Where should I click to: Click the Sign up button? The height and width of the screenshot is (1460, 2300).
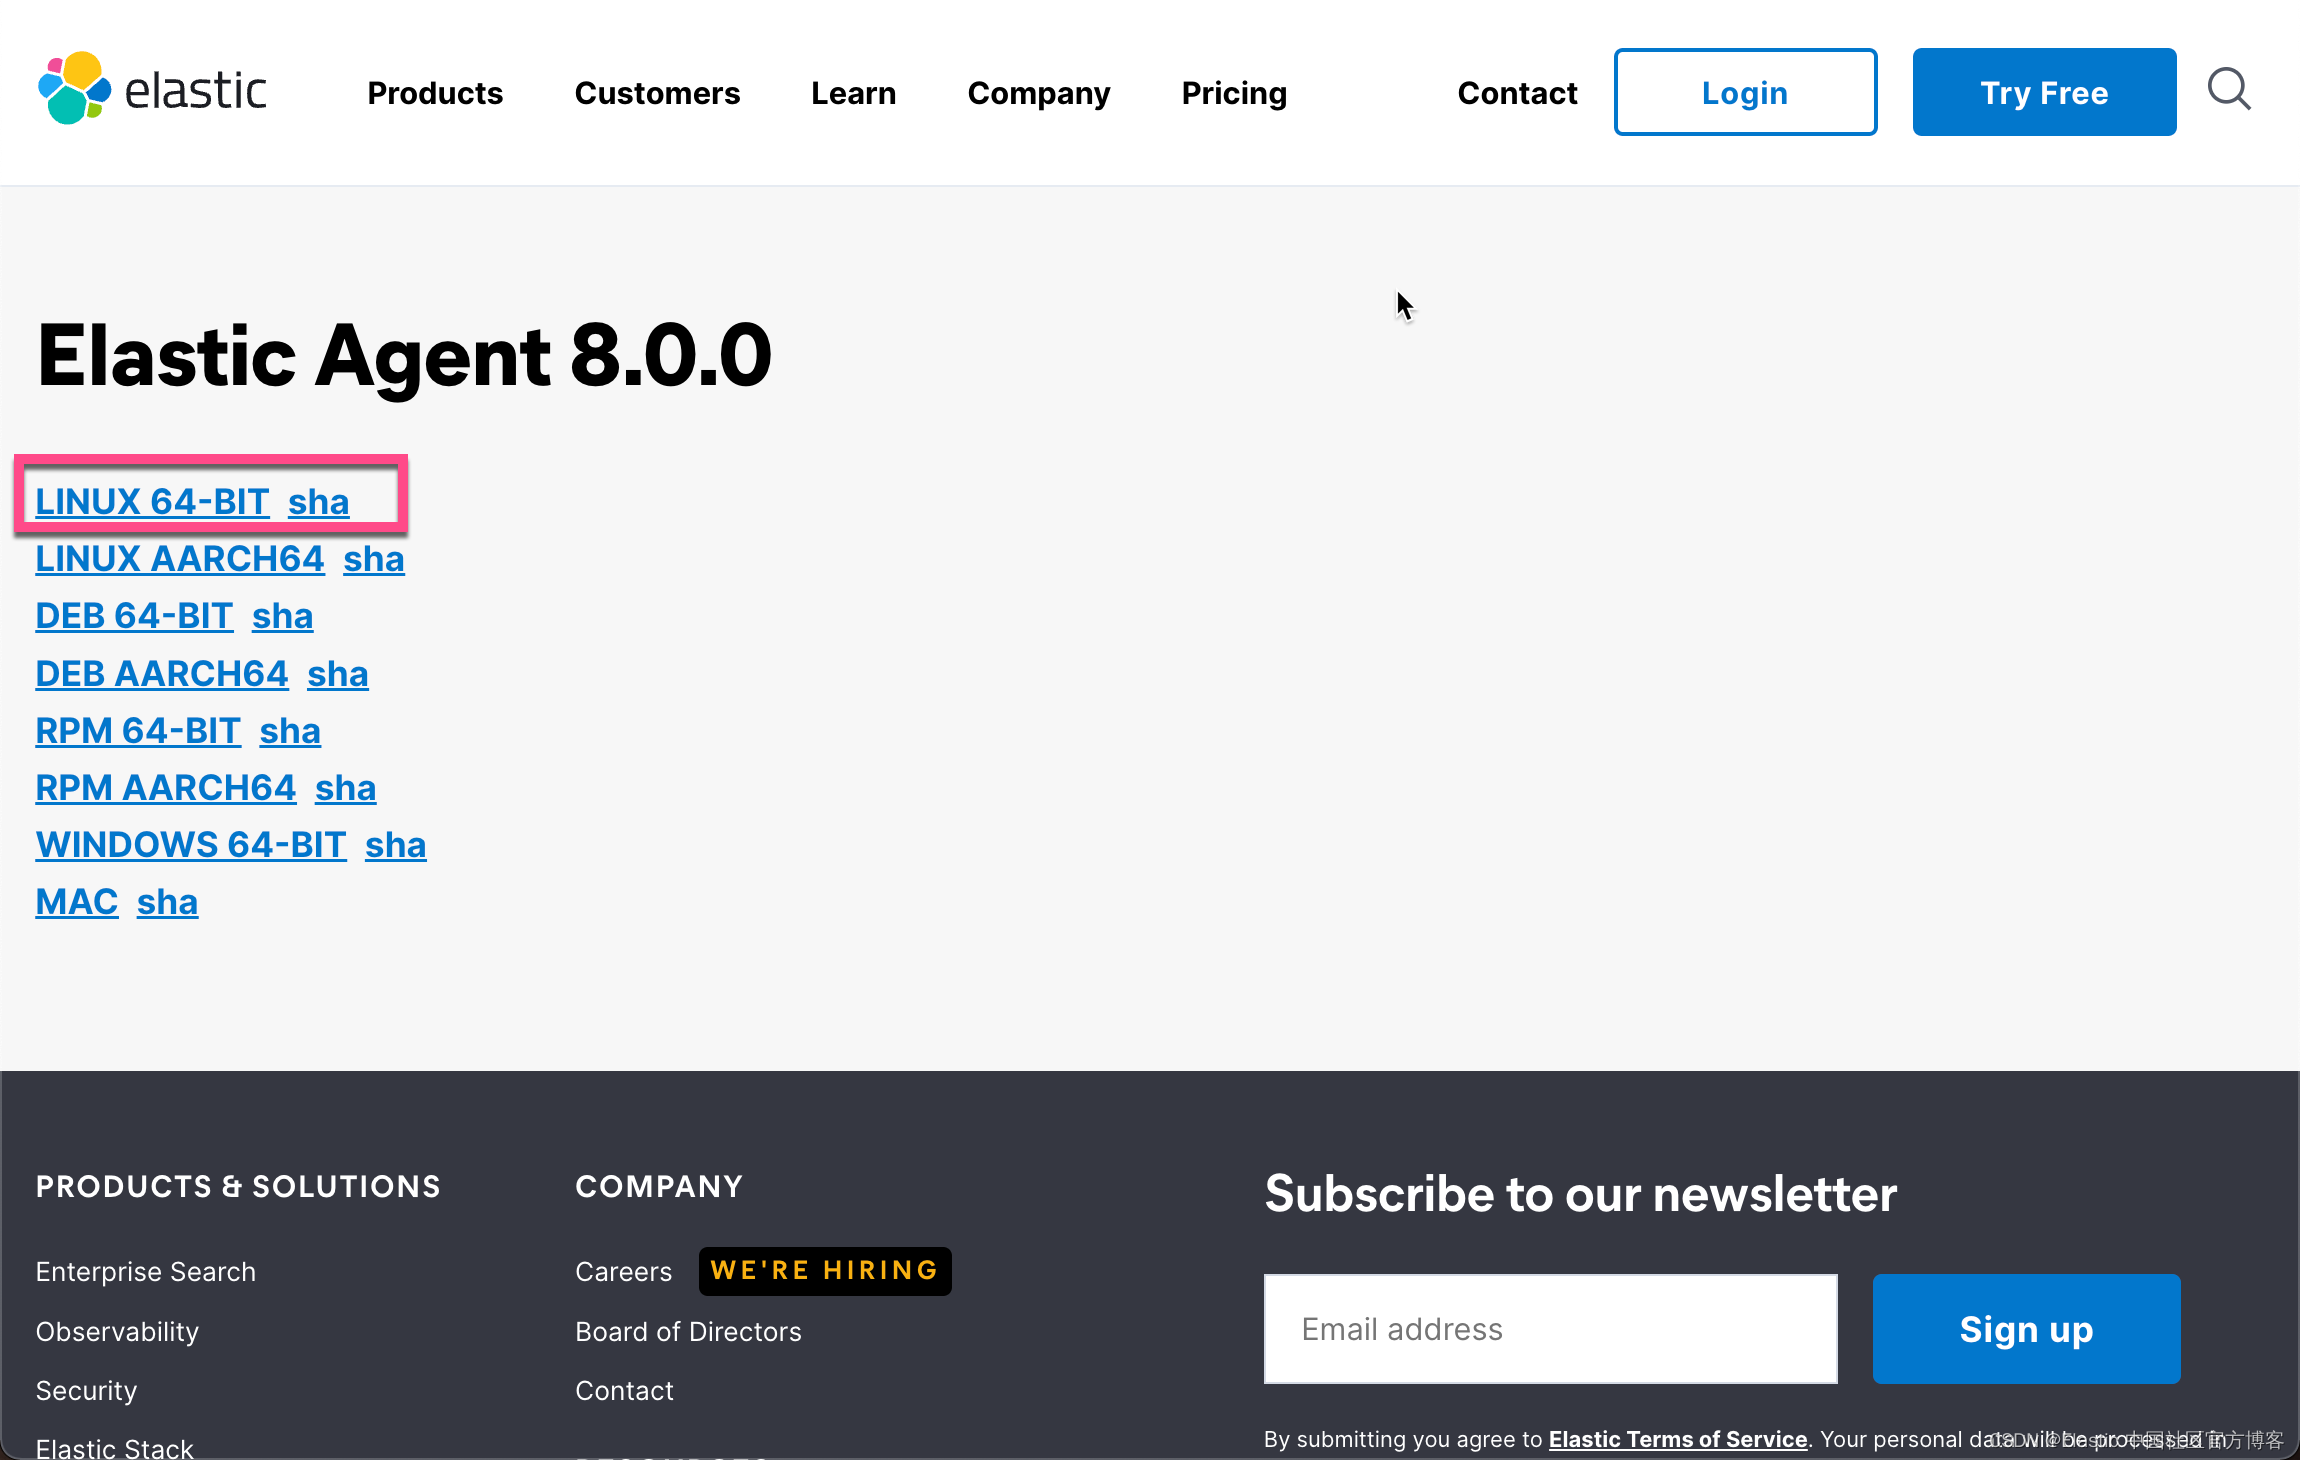(2025, 1329)
